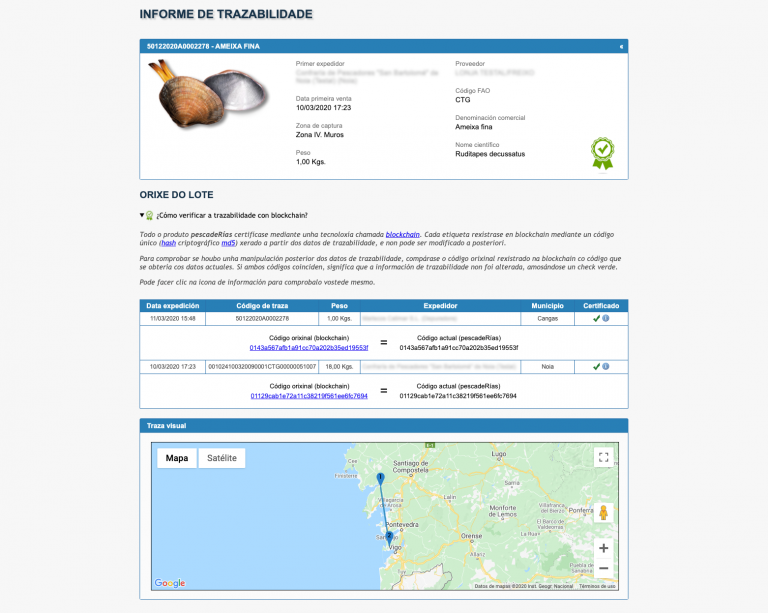Image resolution: width=768 pixels, height=613 pixels.
Task: Click green check in Cangas row
Action: coord(596,318)
